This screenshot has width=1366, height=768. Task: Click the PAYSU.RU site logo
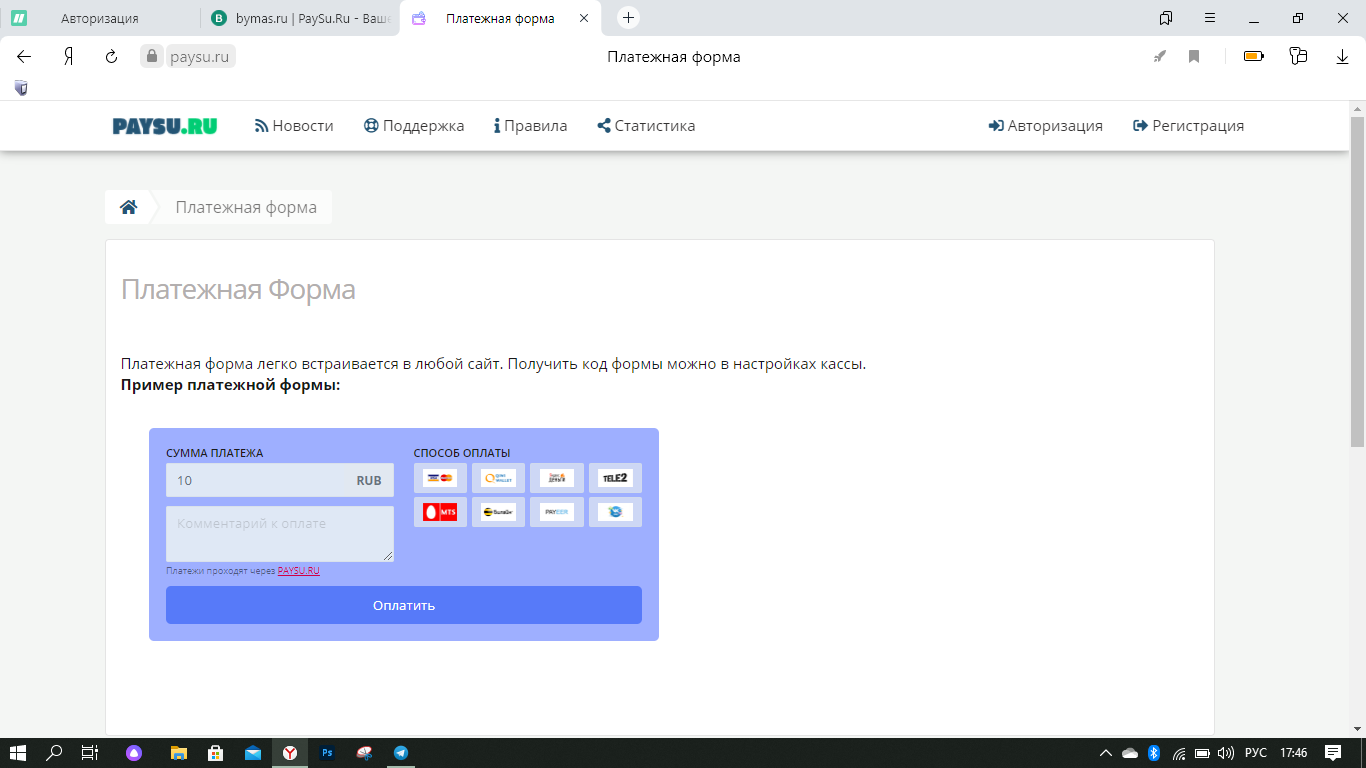point(165,126)
